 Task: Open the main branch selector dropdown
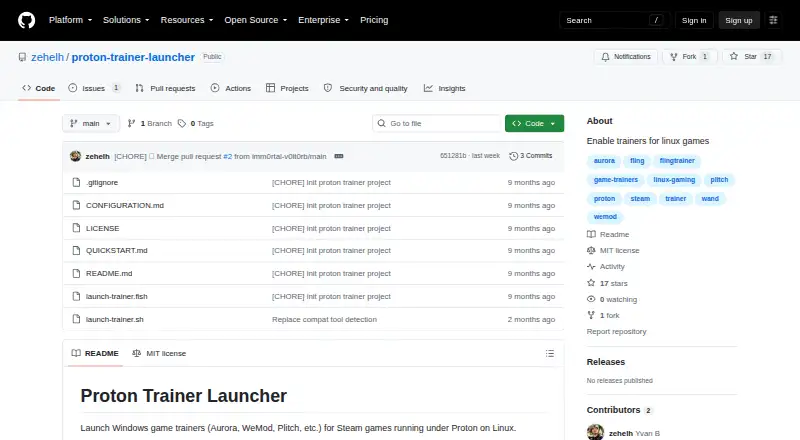(91, 124)
